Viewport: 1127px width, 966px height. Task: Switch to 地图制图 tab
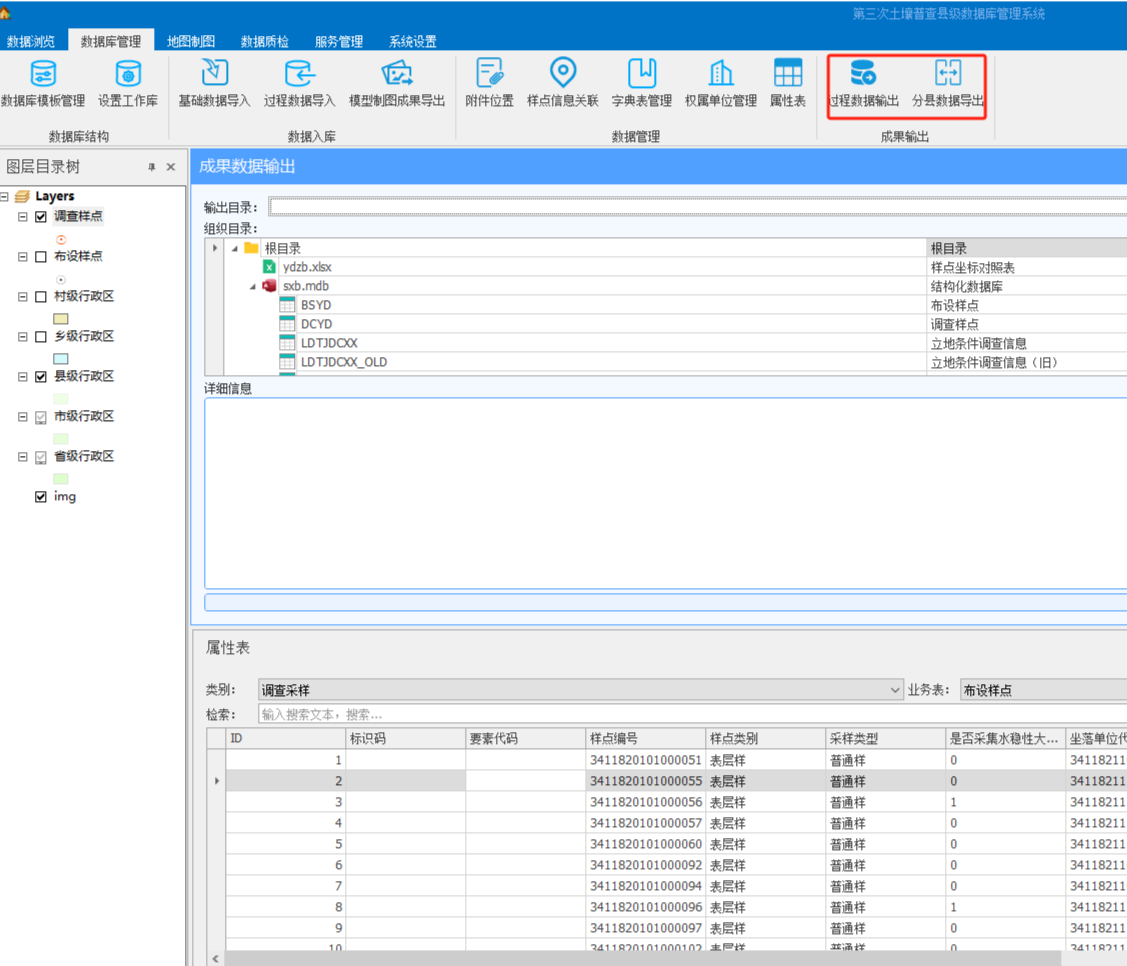[190, 41]
